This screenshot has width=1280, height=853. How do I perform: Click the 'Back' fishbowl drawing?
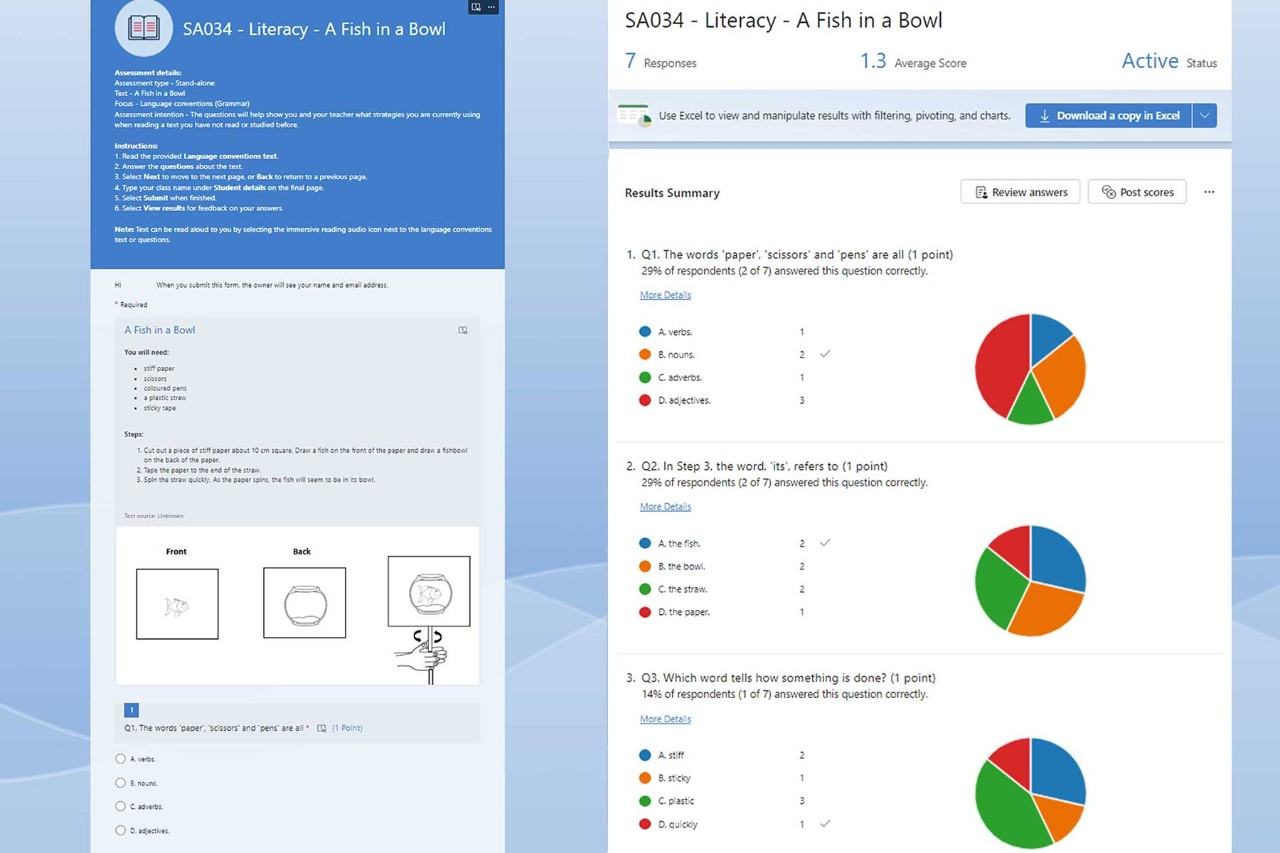(x=304, y=603)
